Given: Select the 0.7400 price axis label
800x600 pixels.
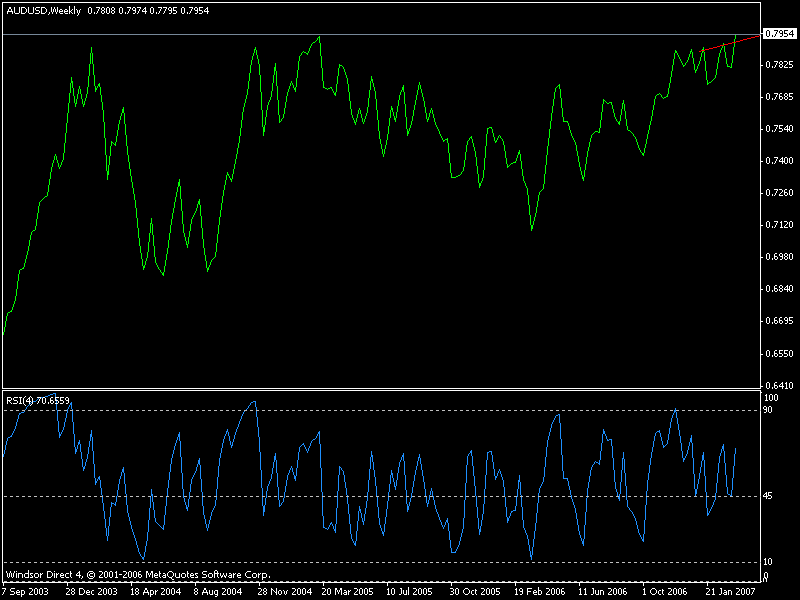Looking at the screenshot, I should (x=781, y=161).
